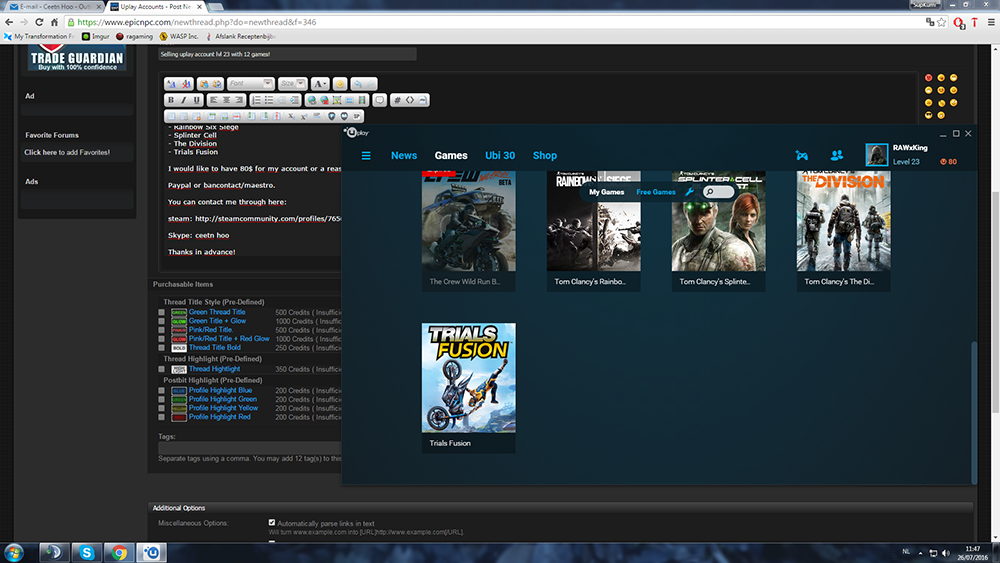Viewport: 1000px width, 563px height.
Task: Switch to the E-mail Outlook browser tab
Action: pos(55,6)
